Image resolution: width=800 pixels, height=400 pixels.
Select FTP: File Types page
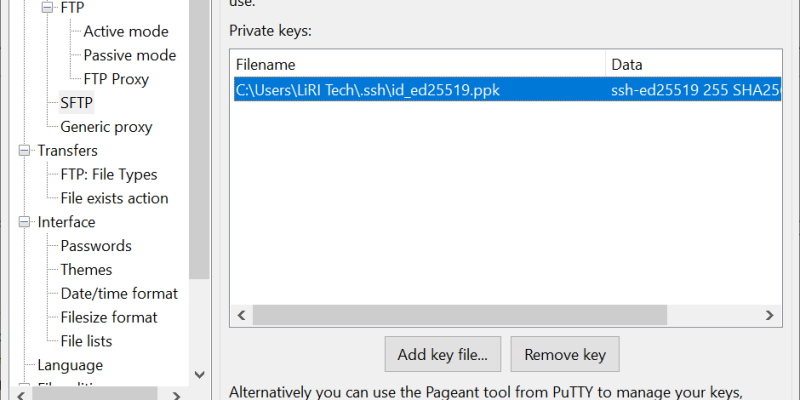108,174
